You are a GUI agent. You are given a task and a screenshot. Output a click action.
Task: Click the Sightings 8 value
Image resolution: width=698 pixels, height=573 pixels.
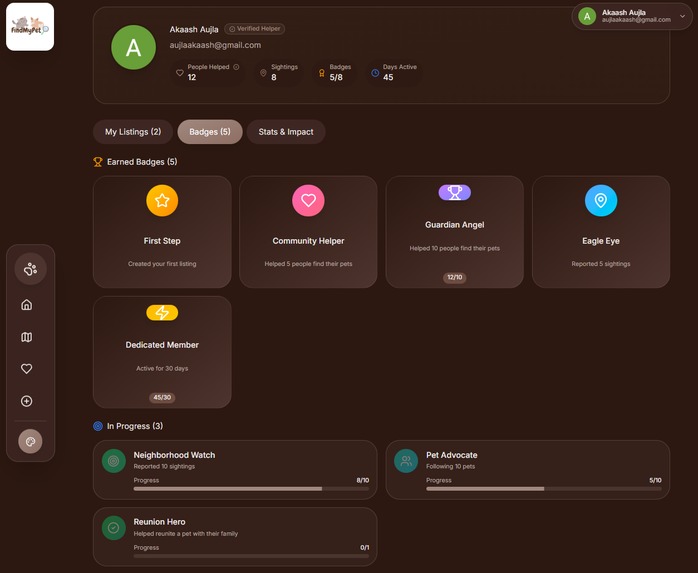(274, 77)
